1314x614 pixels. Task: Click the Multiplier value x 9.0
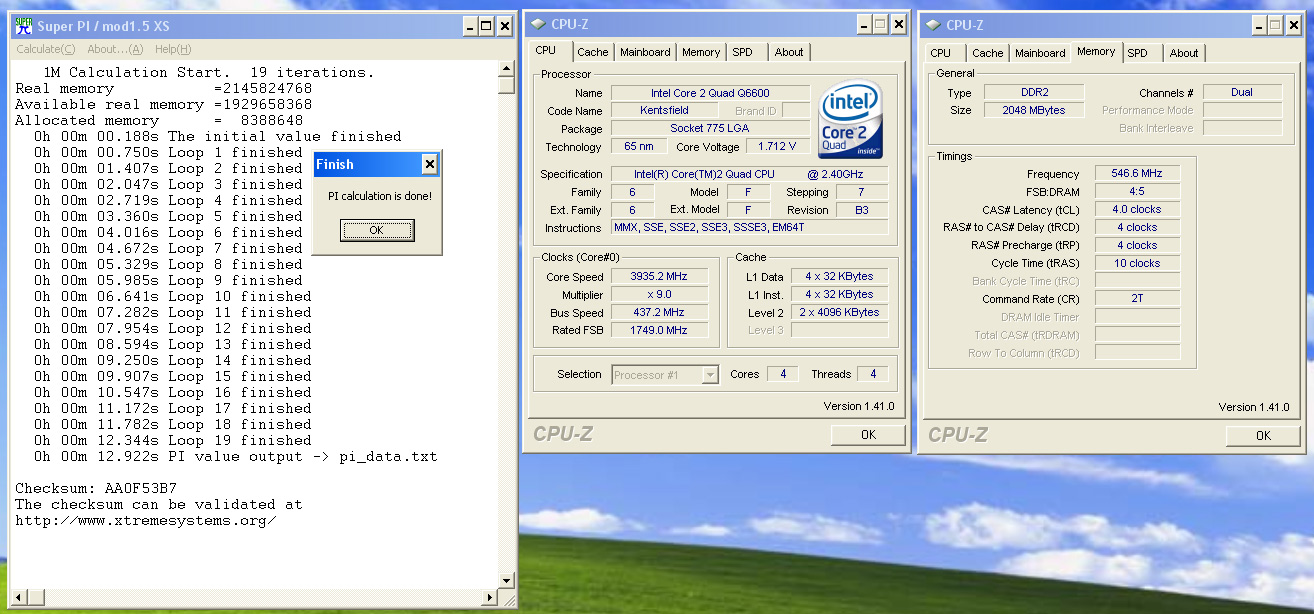659,295
